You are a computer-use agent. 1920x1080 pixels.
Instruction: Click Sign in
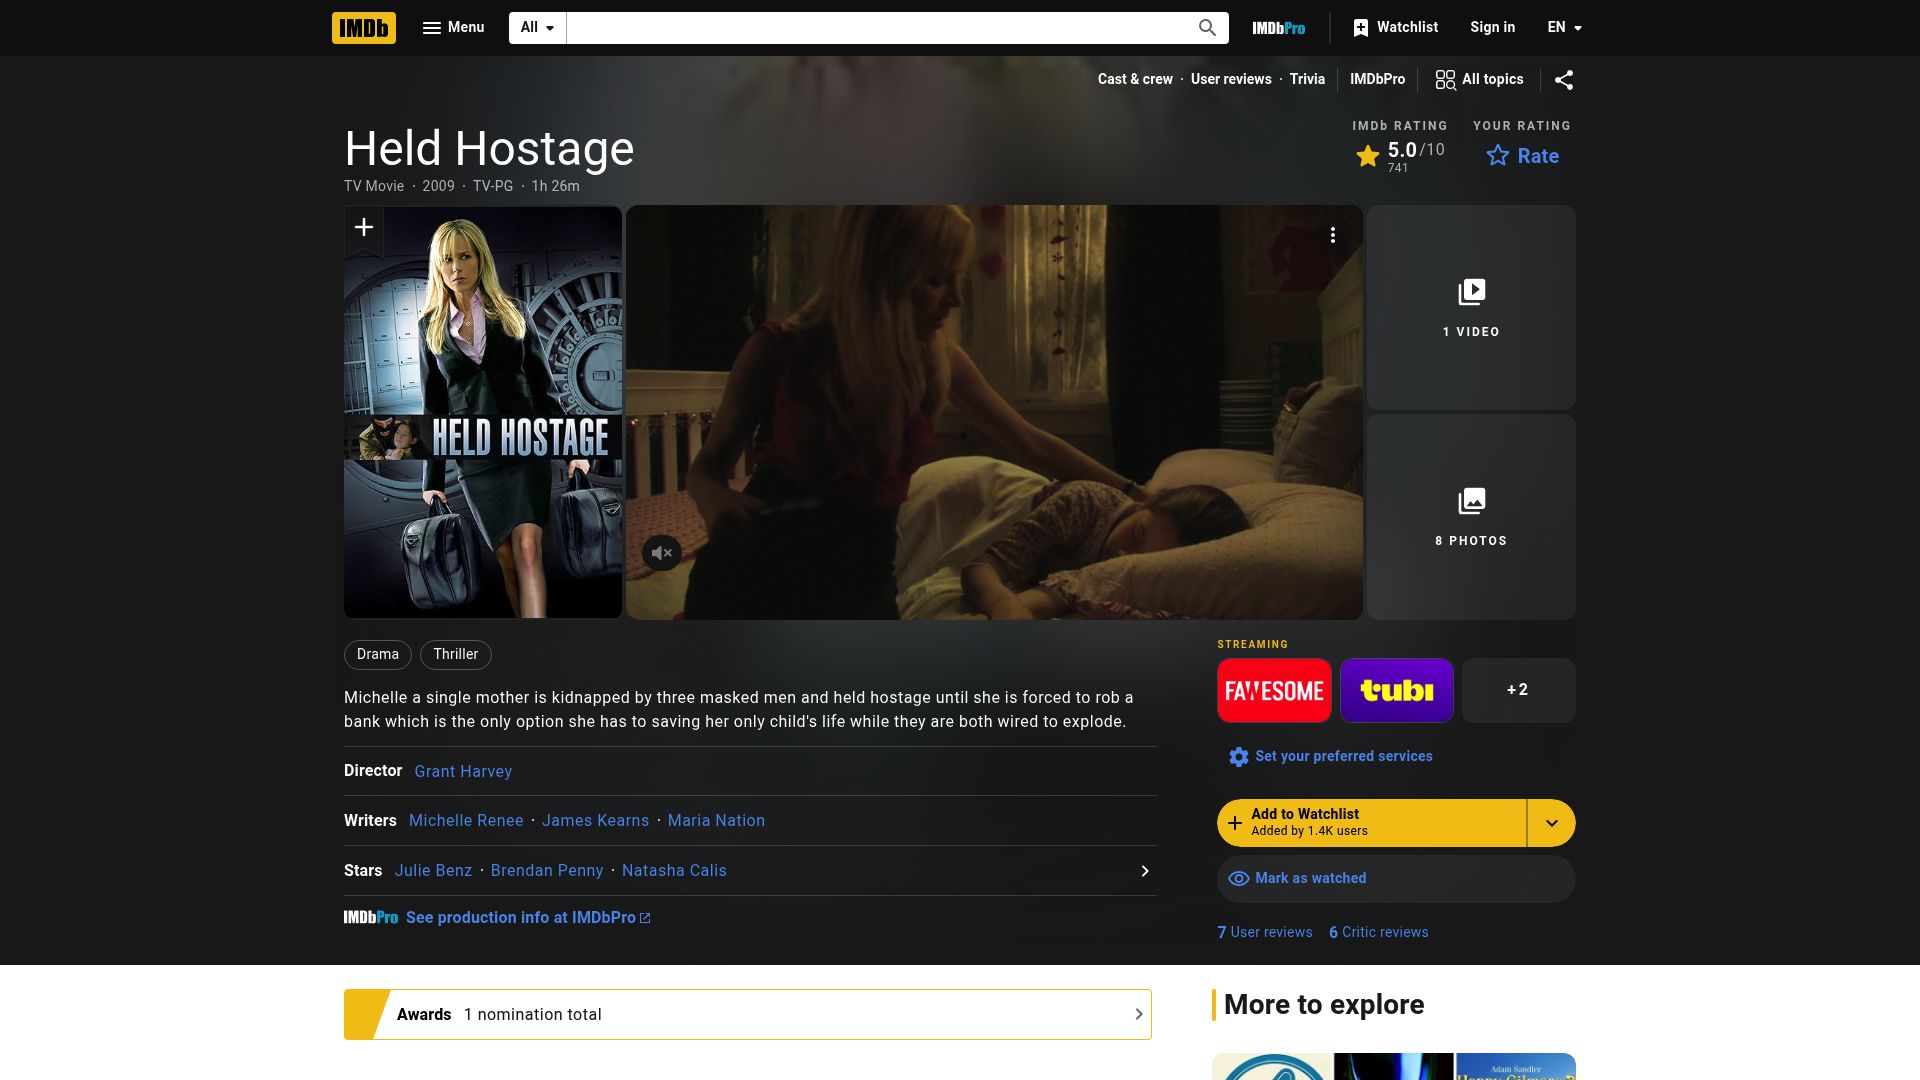(1492, 28)
